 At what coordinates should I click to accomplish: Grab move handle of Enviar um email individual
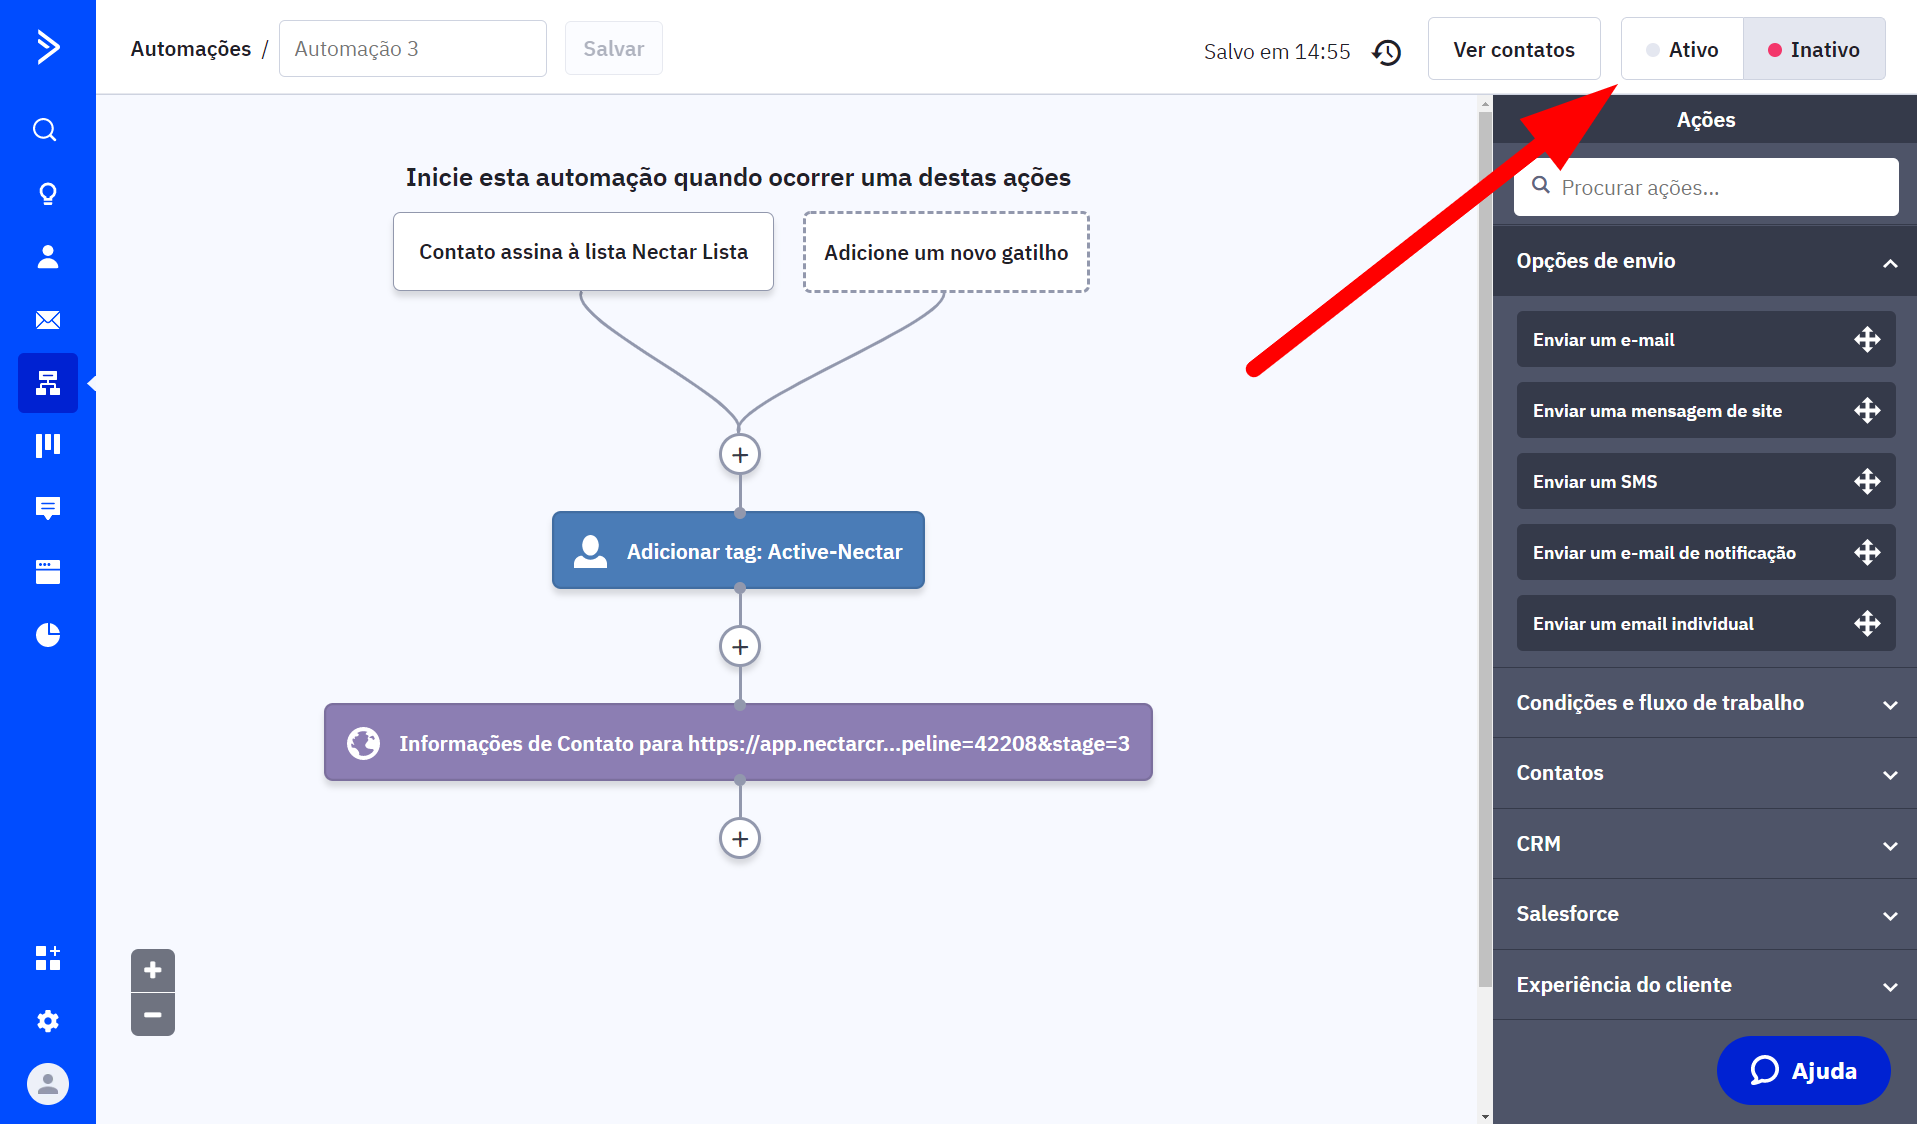pos(1867,624)
